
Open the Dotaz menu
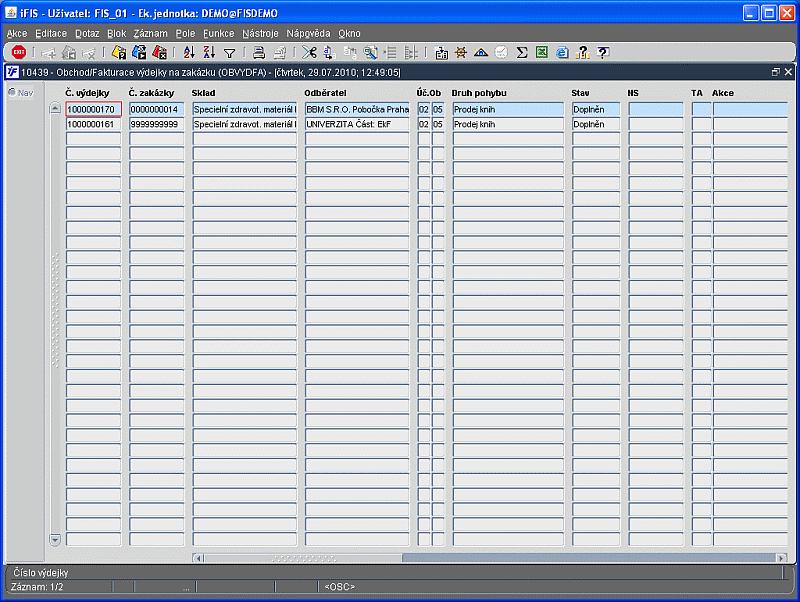87,33
